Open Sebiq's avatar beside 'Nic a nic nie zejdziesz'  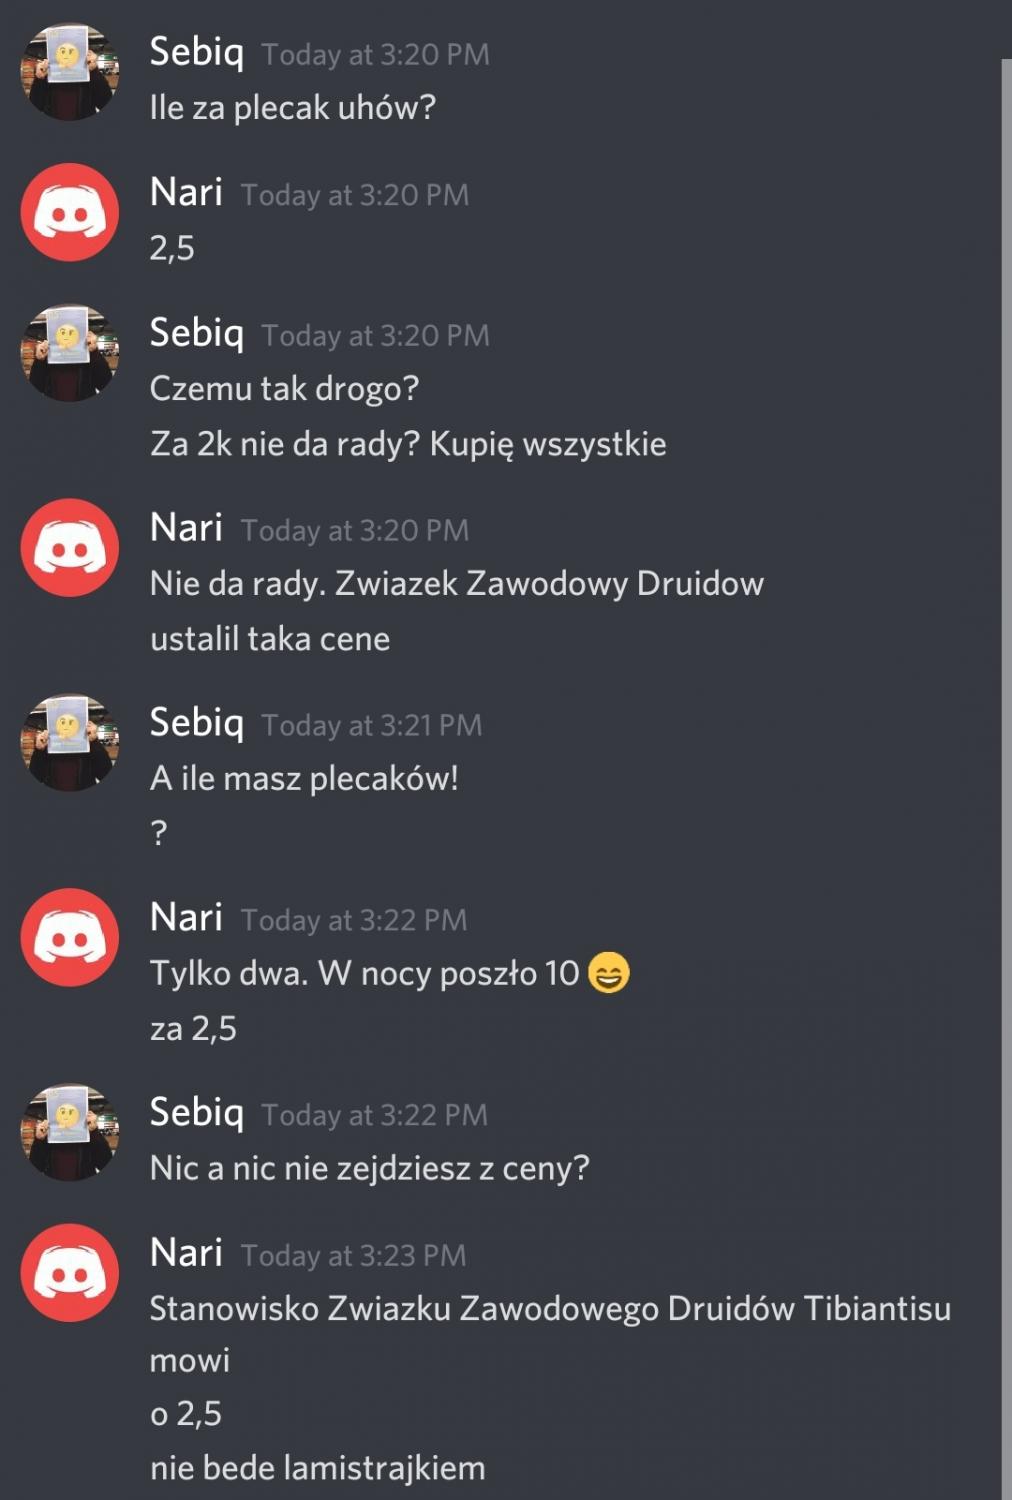(70, 1133)
